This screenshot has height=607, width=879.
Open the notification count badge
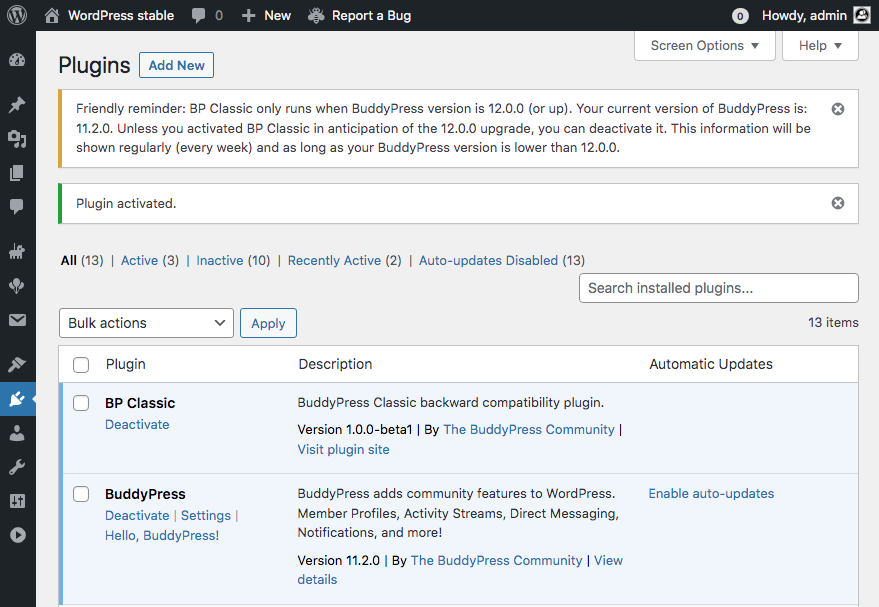pyautogui.click(x=740, y=16)
